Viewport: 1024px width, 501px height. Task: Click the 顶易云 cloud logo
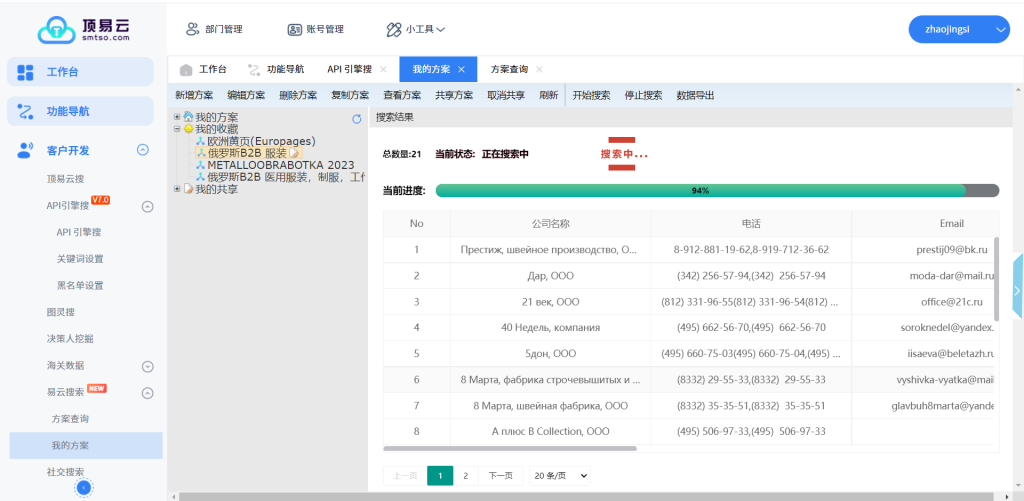(x=57, y=29)
